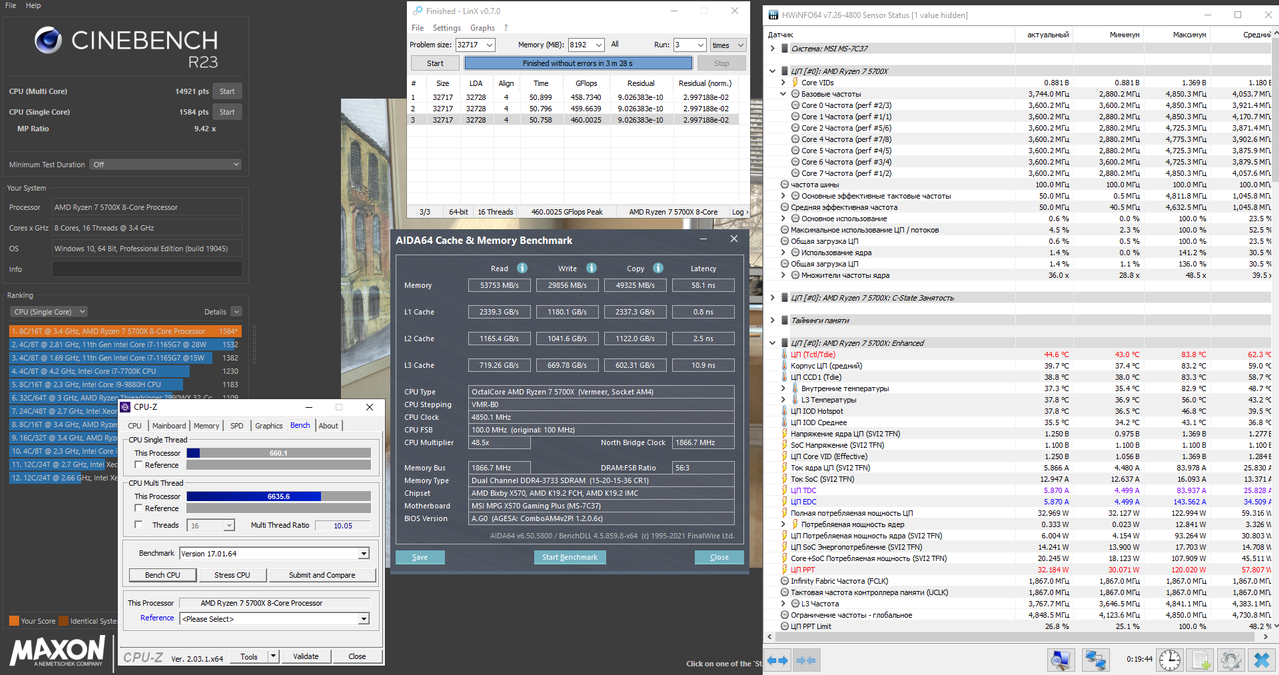Open LinX Graphs menu
The height and width of the screenshot is (675, 1279).
pyautogui.click(x=482, y=28)
